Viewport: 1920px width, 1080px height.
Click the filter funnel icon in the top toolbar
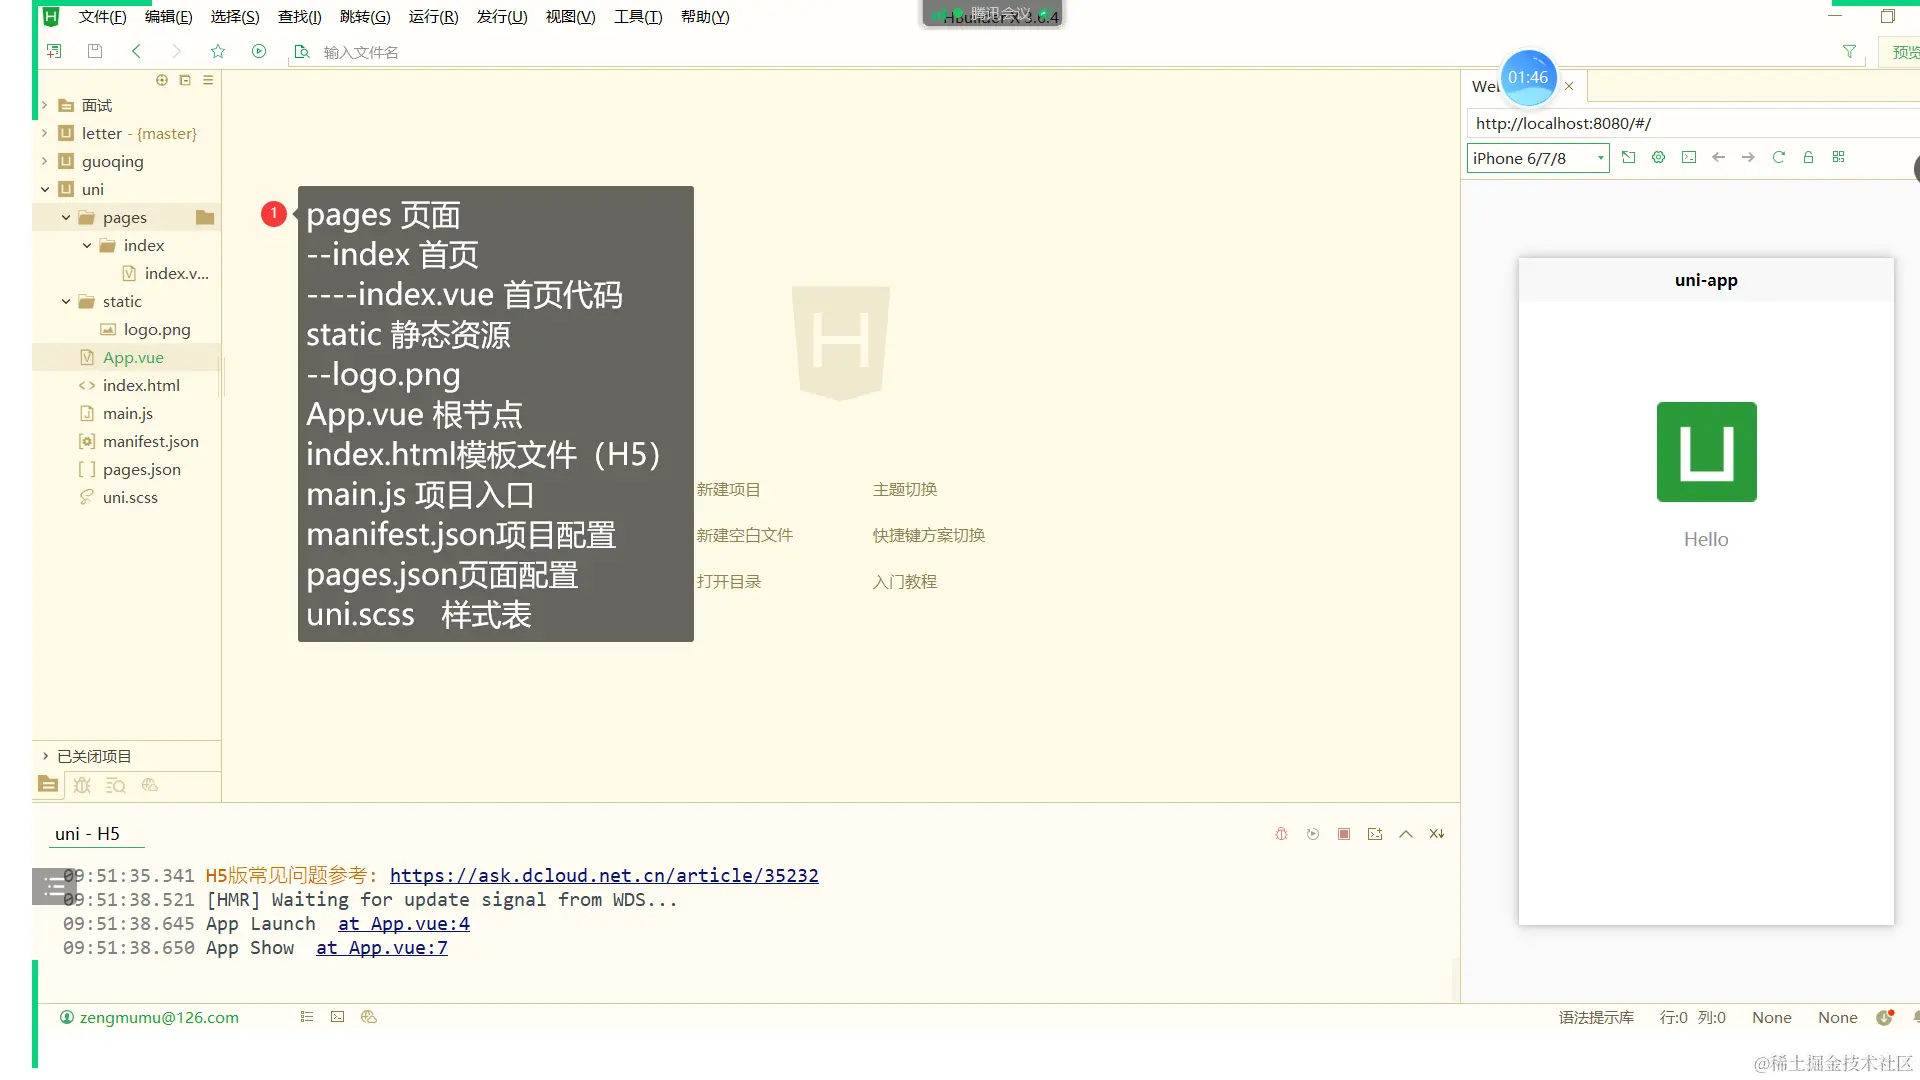point(1849,51)
